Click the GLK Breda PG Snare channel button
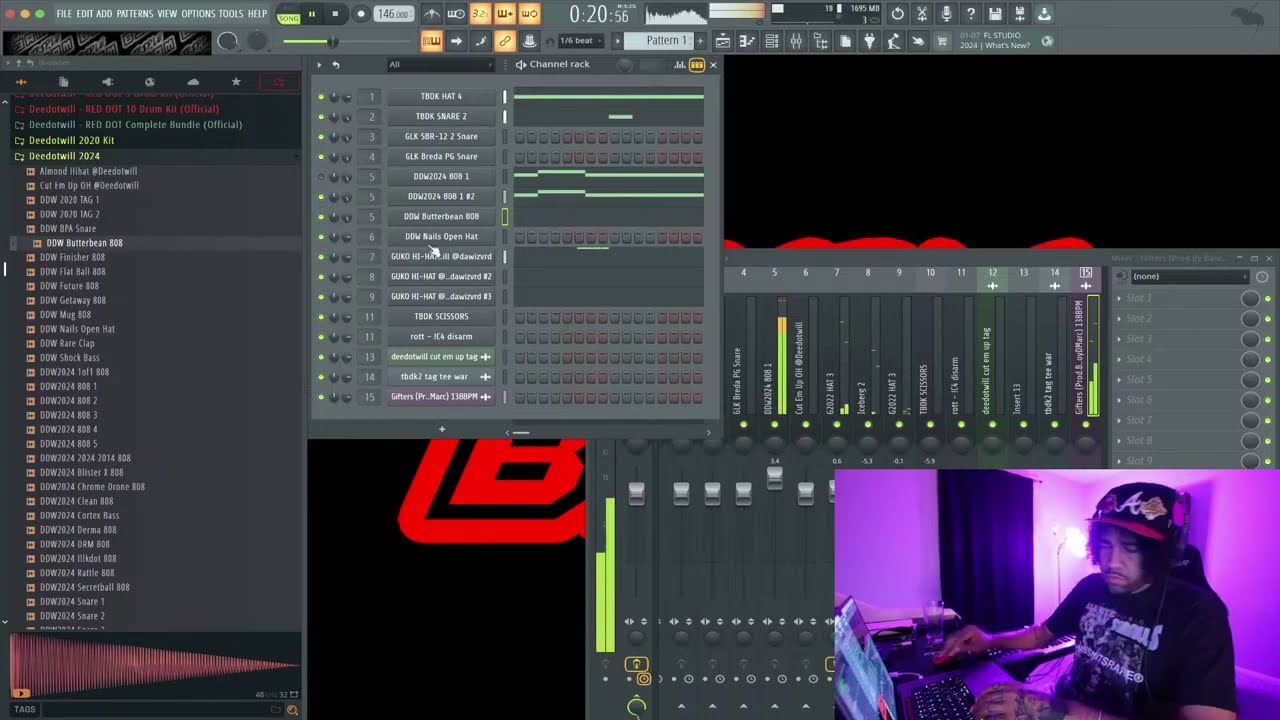The width and height of the screenshot is (1280, 720). [441, 157]
